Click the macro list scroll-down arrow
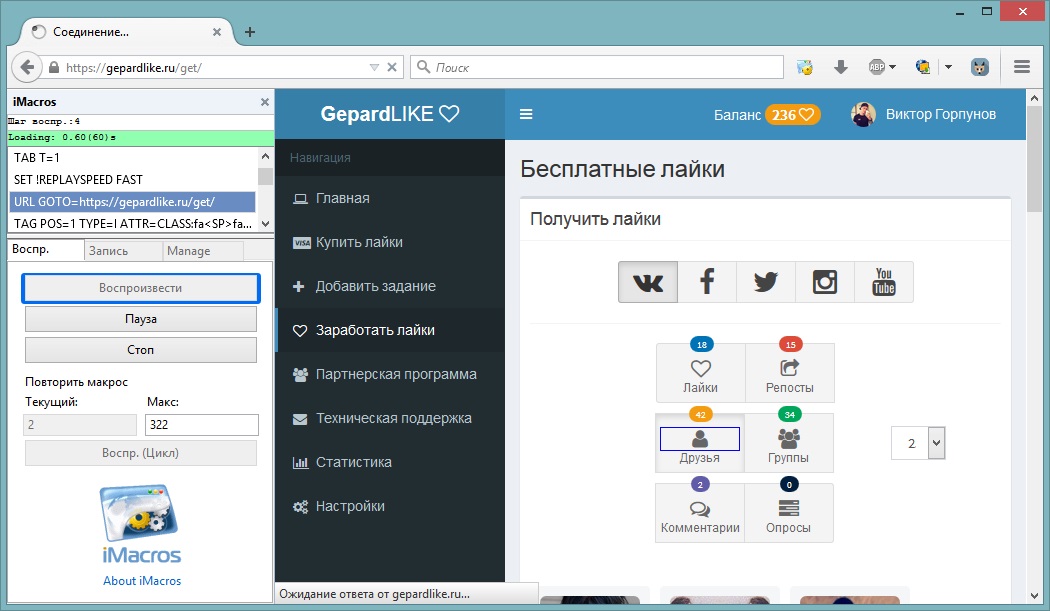This screenshot has width=1050, height=611. tap(265, 224)
